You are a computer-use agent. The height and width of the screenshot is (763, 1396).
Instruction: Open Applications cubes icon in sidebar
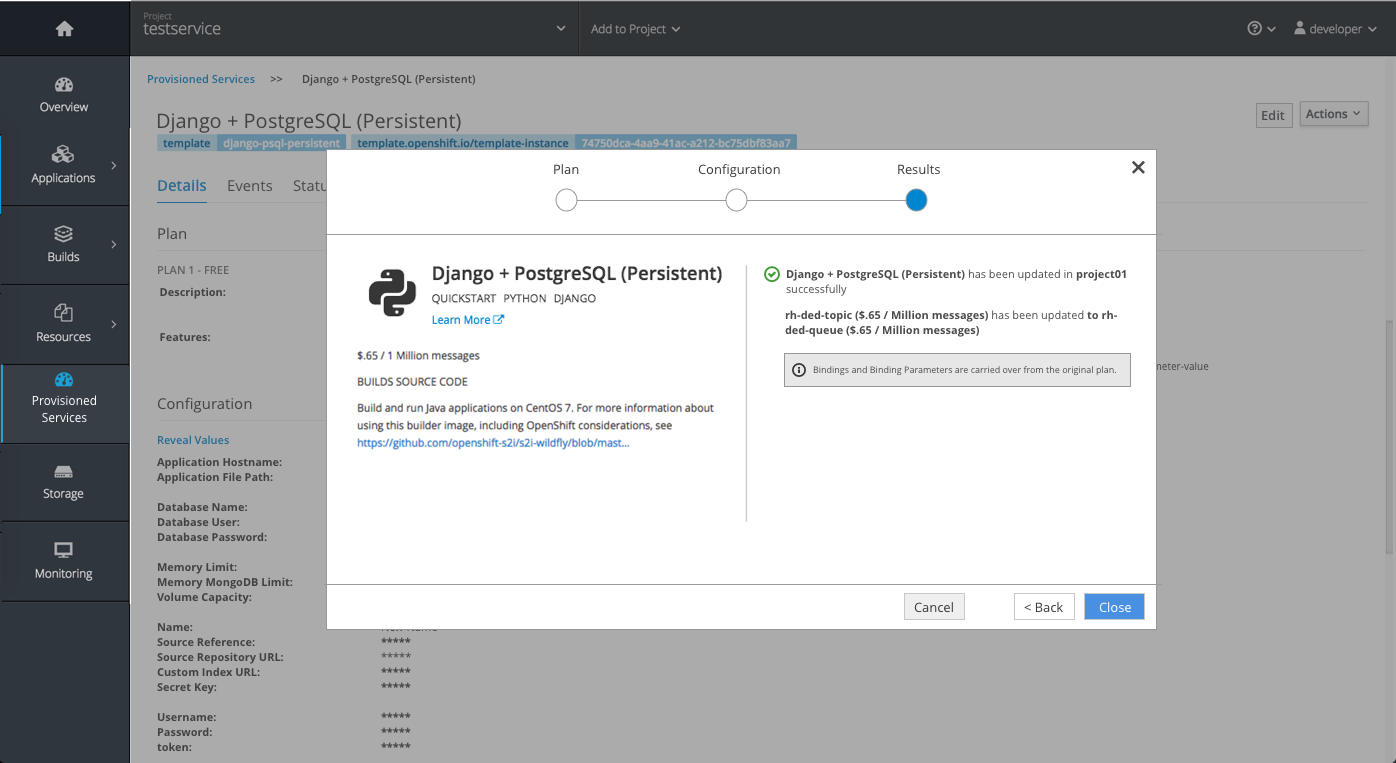(63, 154)
